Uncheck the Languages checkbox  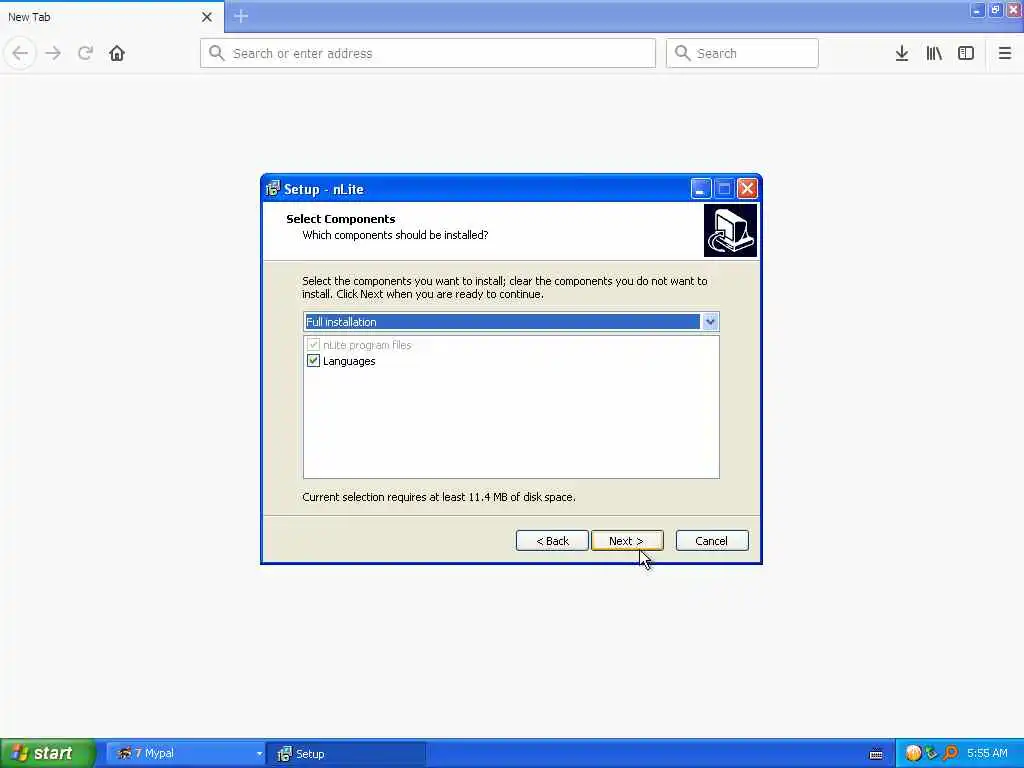point(313,360)
